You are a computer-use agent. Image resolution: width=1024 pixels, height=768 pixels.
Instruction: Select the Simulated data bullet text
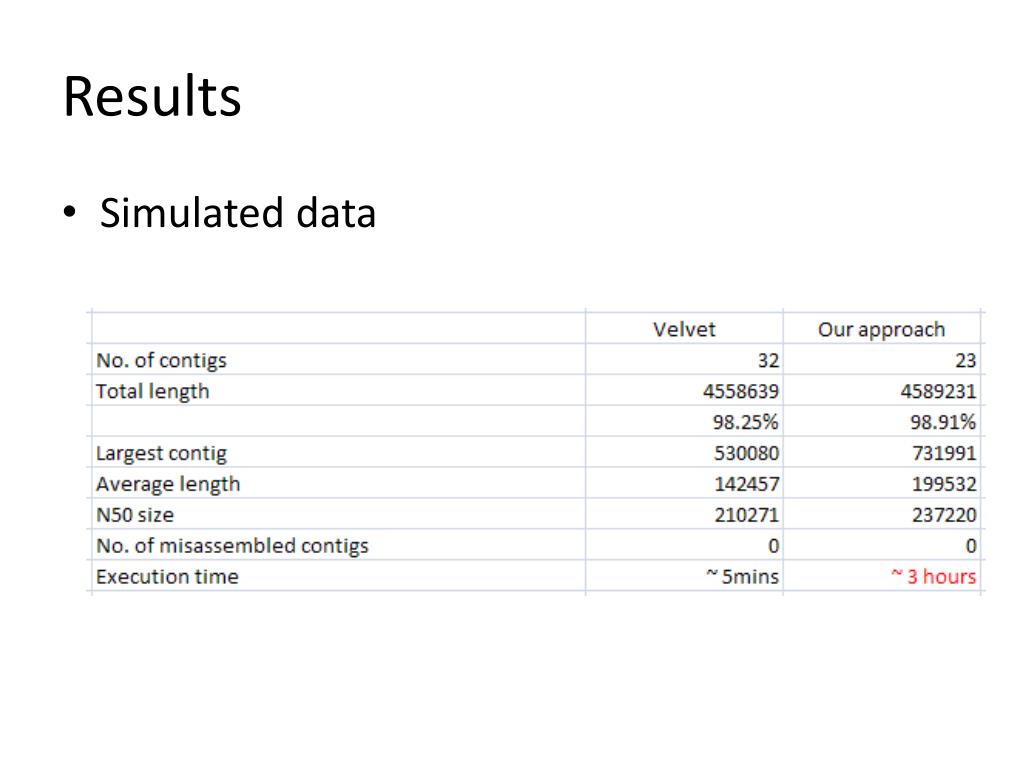pos(238,214)
